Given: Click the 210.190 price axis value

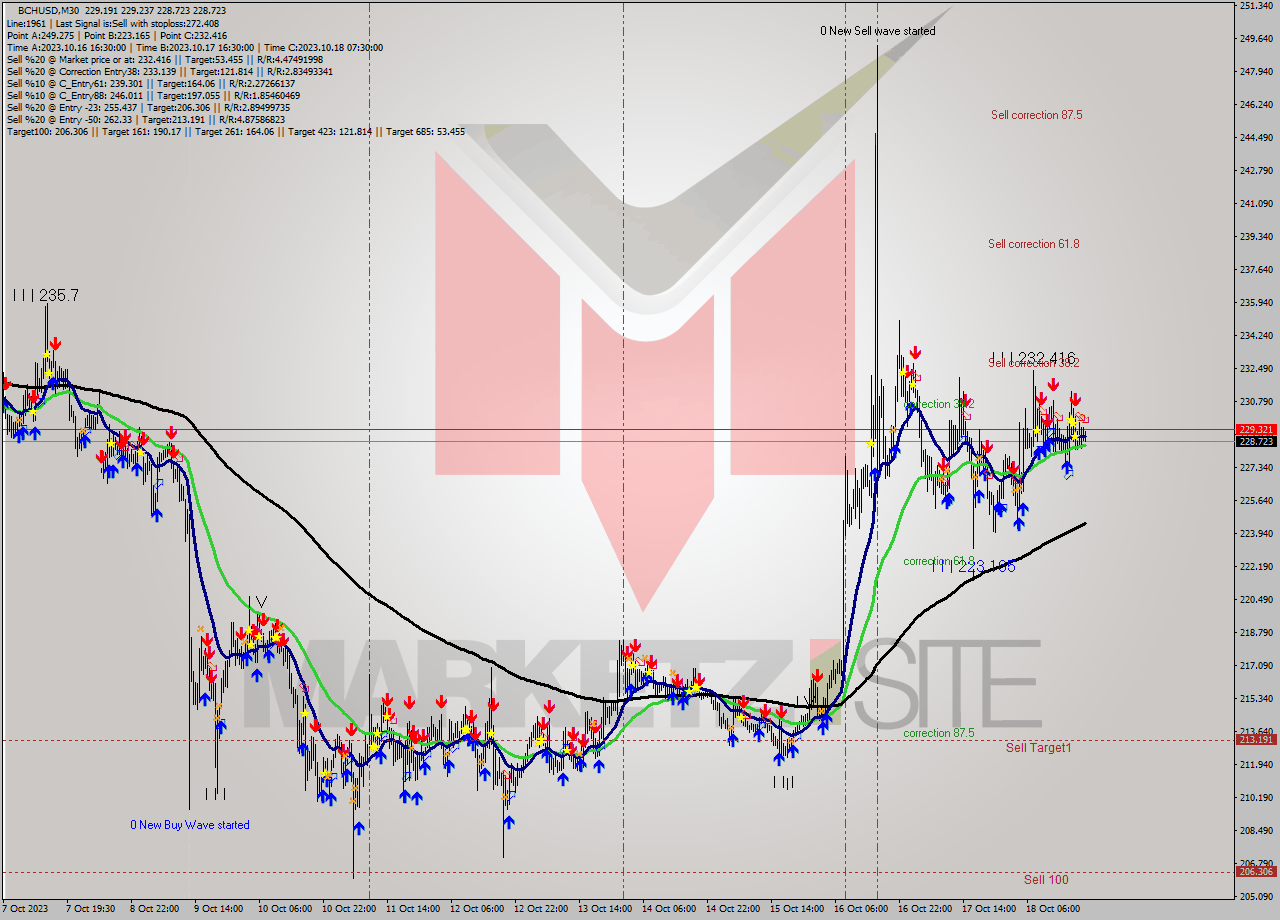Looking at the screenshot, I should click(x=1255, y=797).
